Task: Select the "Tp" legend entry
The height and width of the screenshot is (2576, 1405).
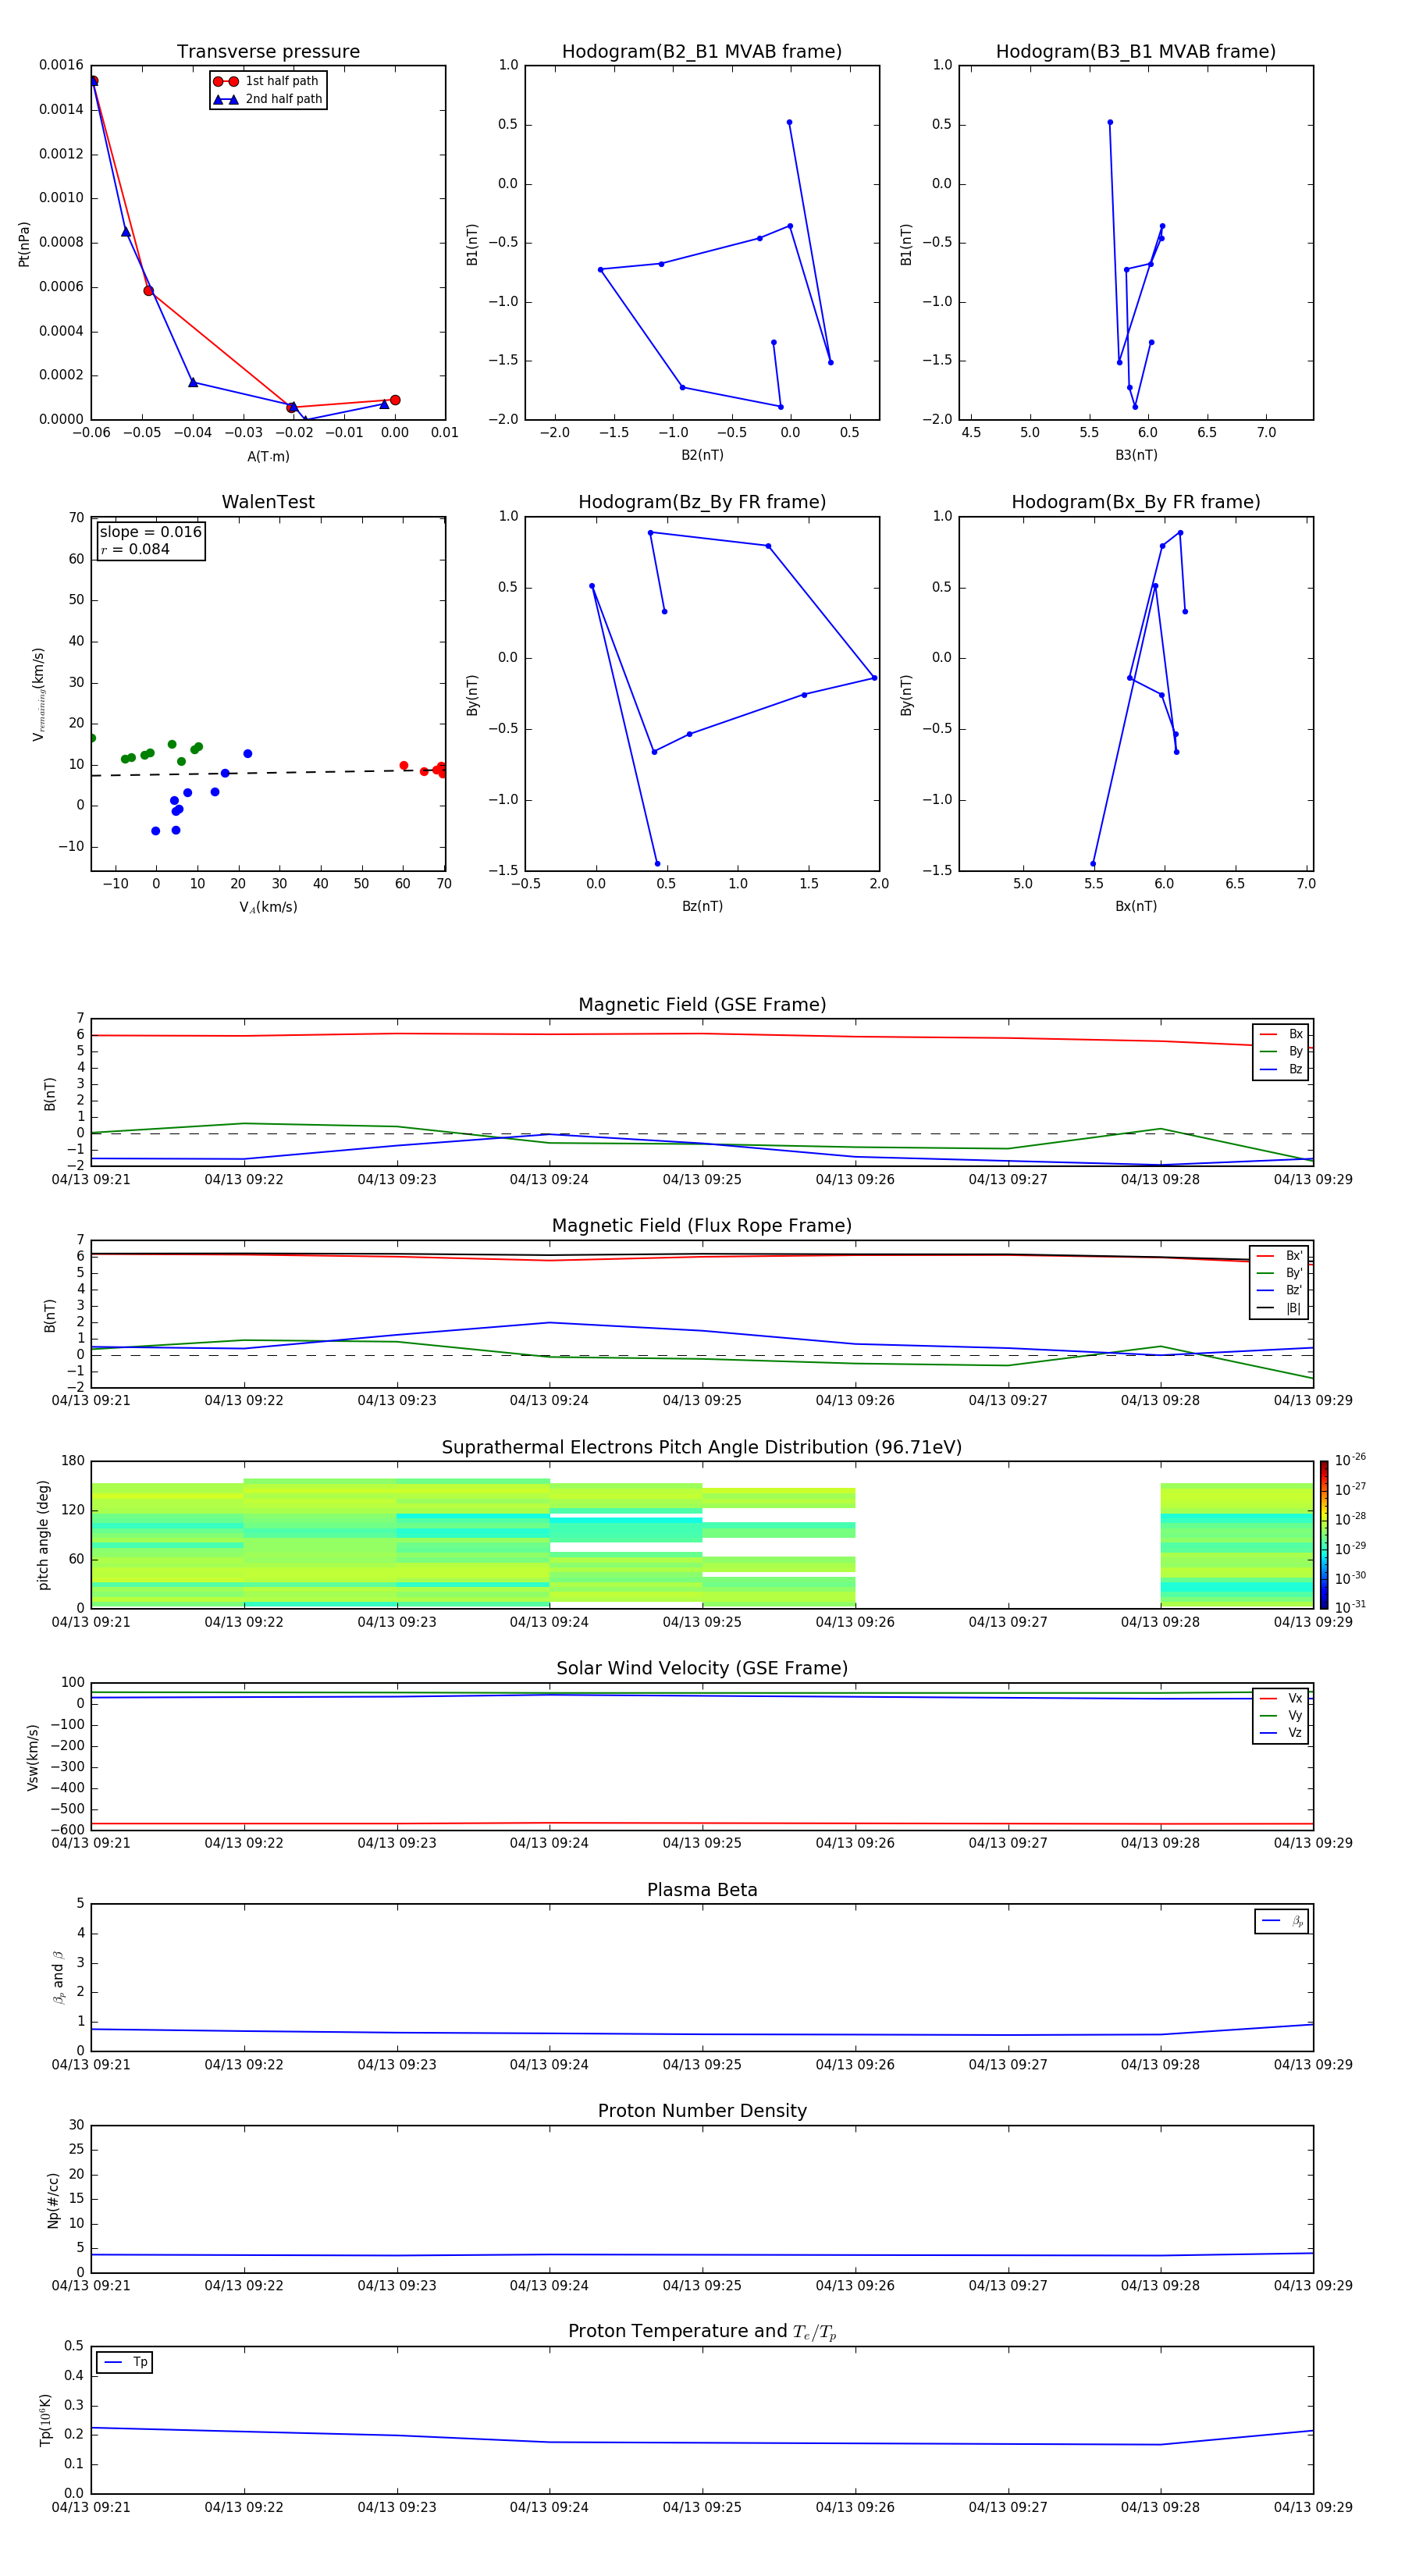Action: pyautogui.click(x=125, y=2362)
